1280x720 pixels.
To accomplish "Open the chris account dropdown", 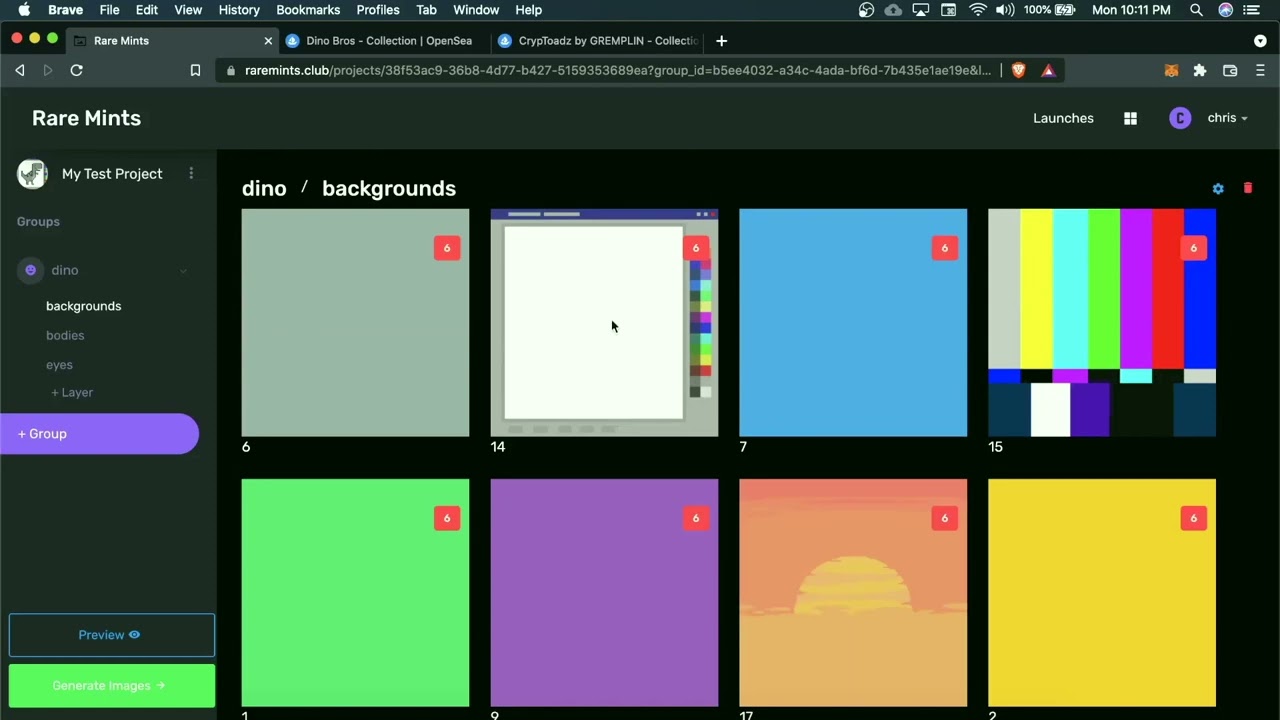I will coord(1227,118).
